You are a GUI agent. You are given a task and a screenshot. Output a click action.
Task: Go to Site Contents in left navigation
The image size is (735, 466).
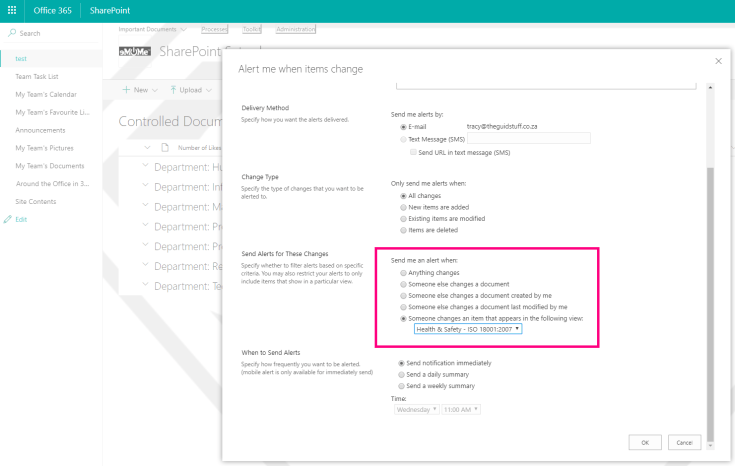coord(37,202)
